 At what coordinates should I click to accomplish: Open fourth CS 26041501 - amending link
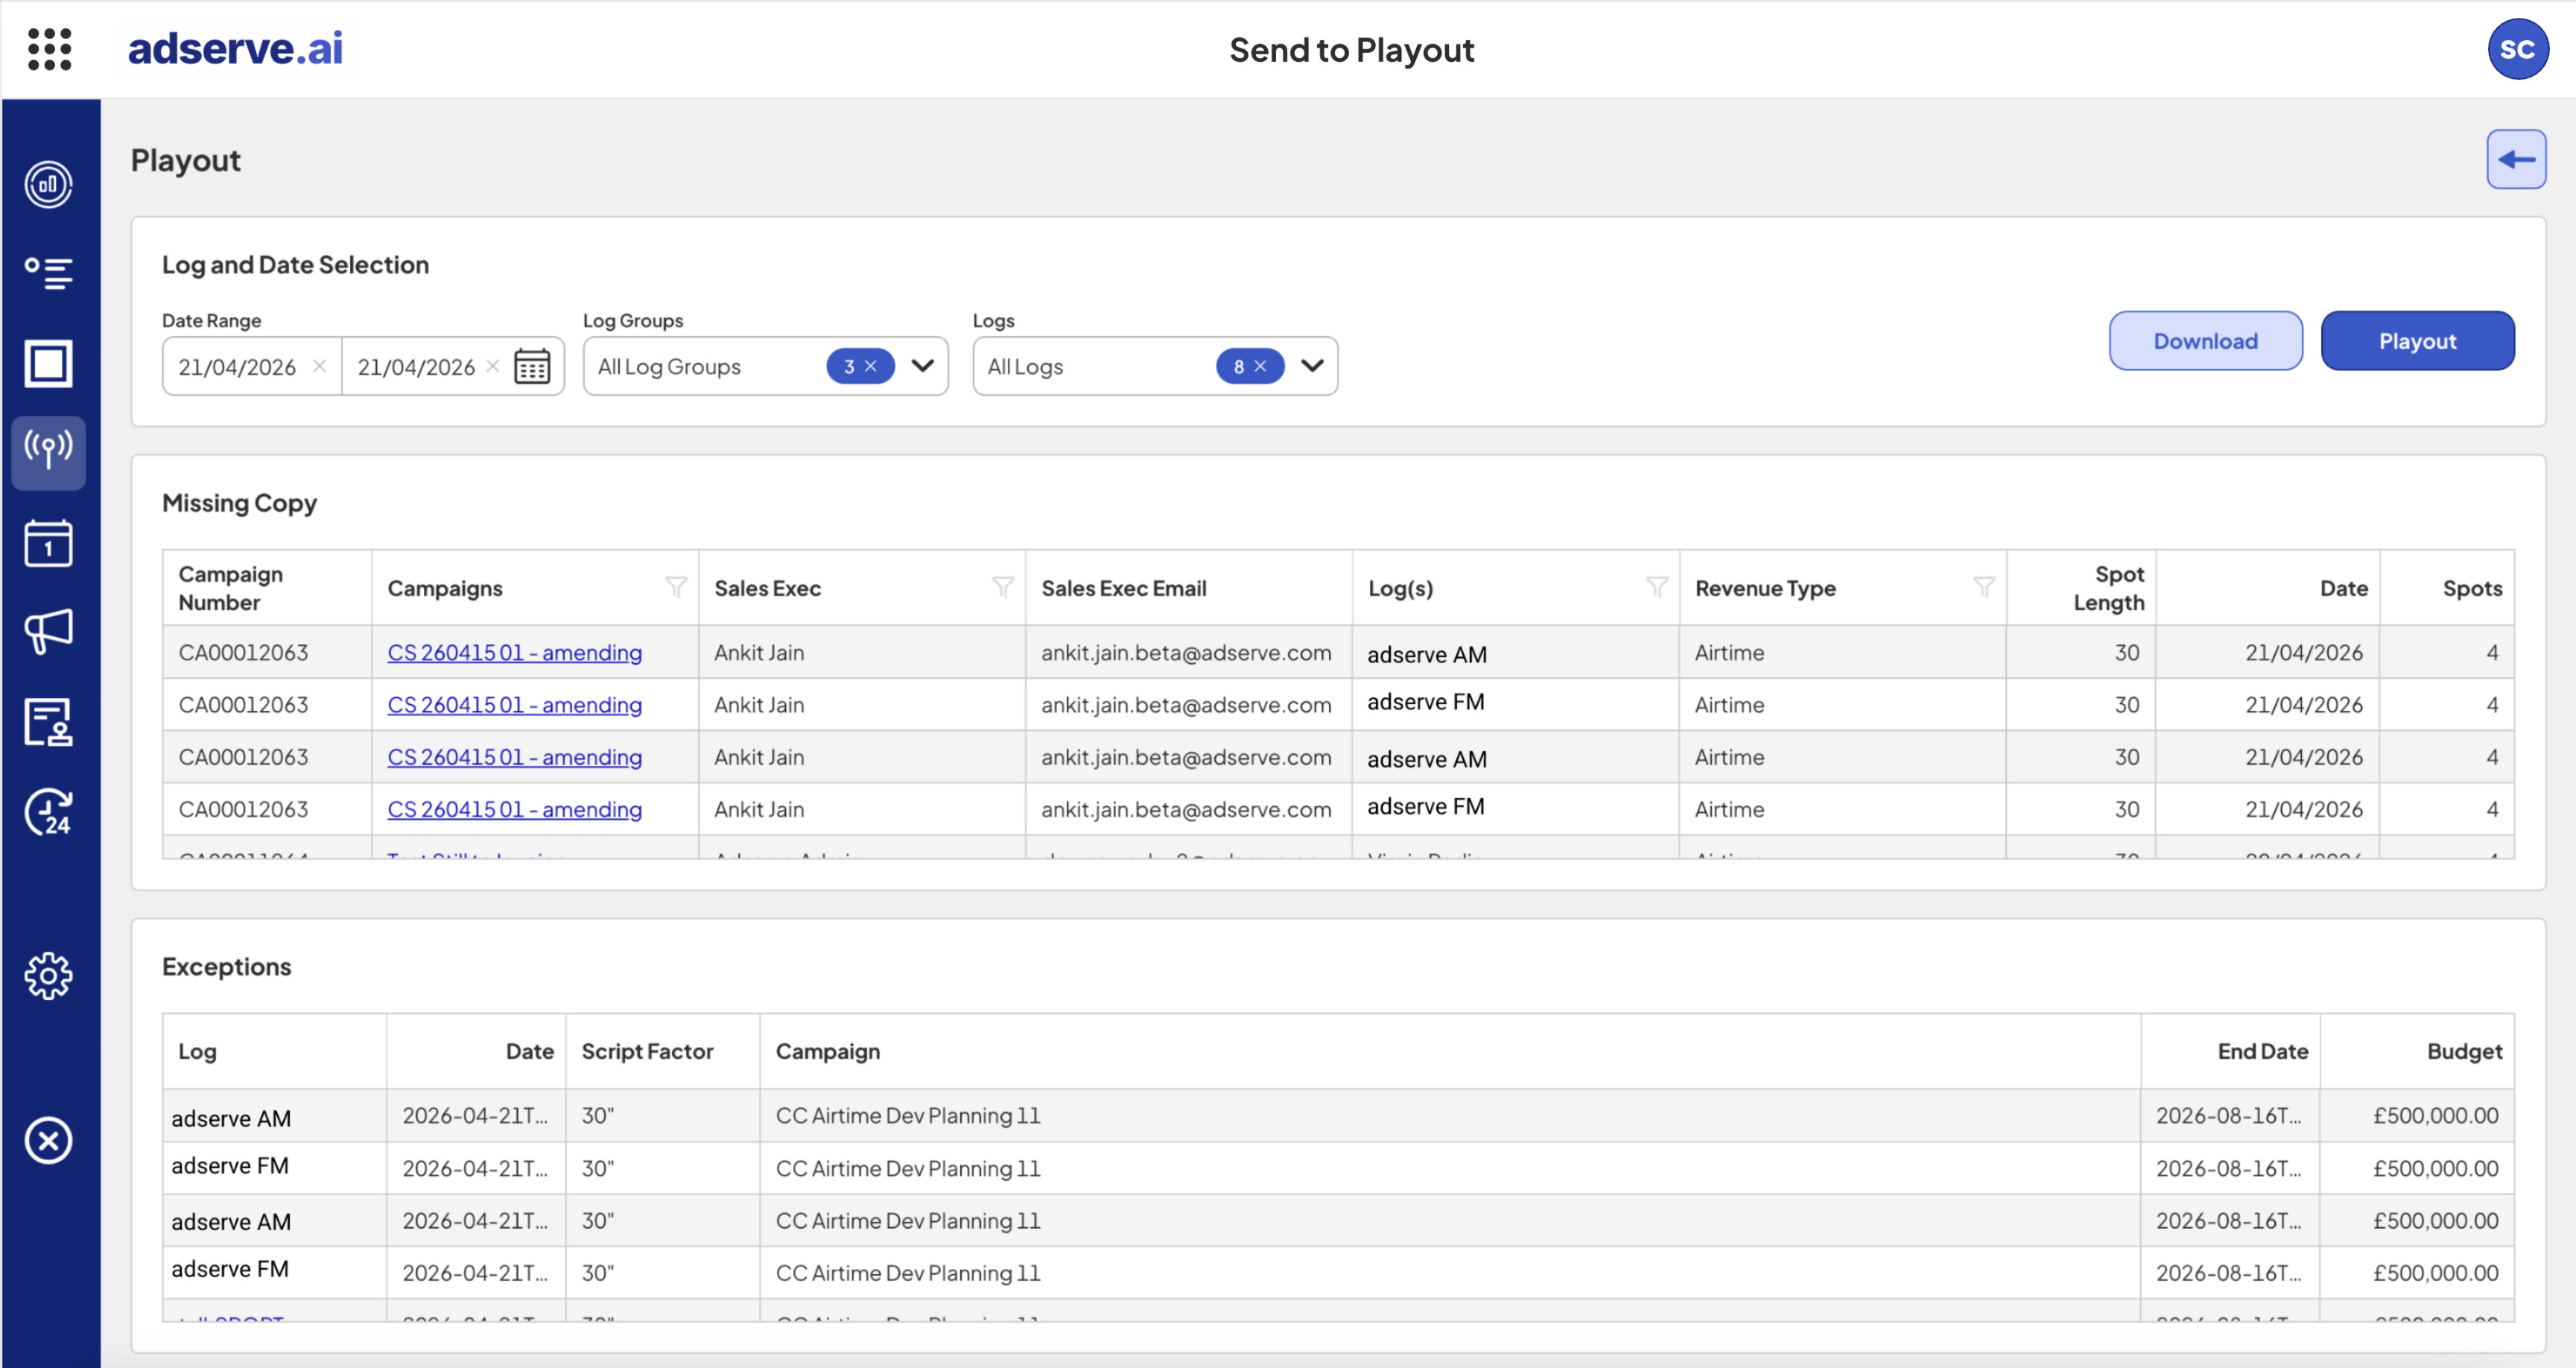pos(514,809)
